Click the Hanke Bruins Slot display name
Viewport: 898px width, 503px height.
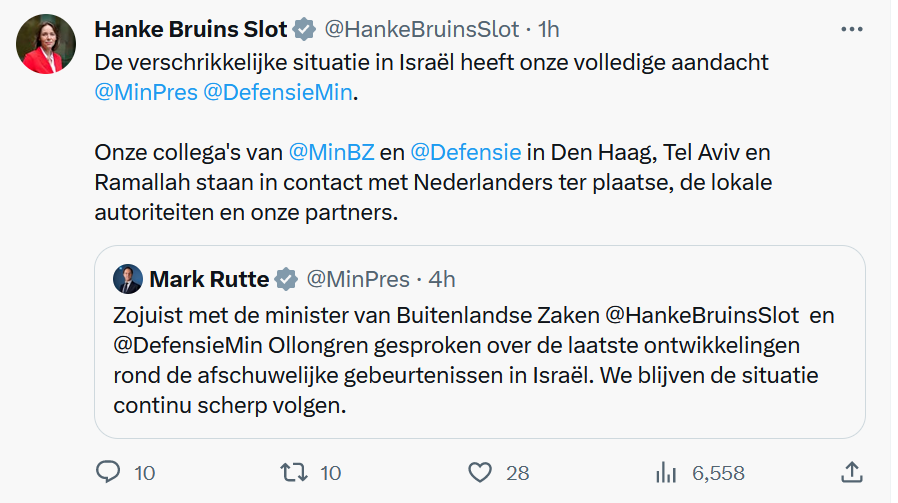(191, 29)
